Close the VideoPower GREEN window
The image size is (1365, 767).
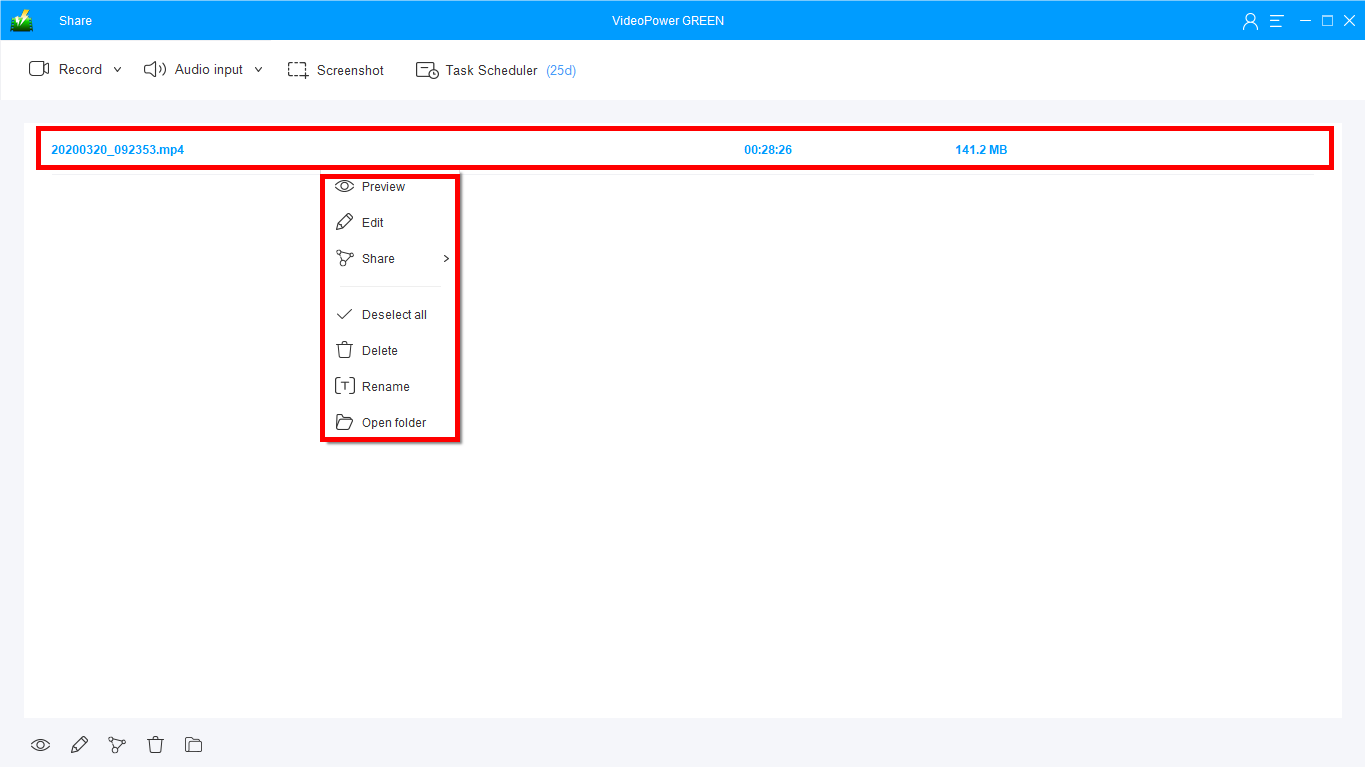coord(1349,21)
